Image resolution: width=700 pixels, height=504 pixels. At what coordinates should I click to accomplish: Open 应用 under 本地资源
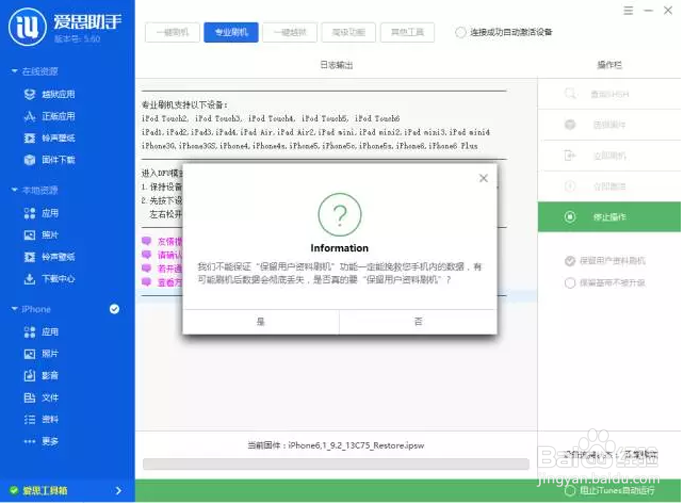pos(41,213)
